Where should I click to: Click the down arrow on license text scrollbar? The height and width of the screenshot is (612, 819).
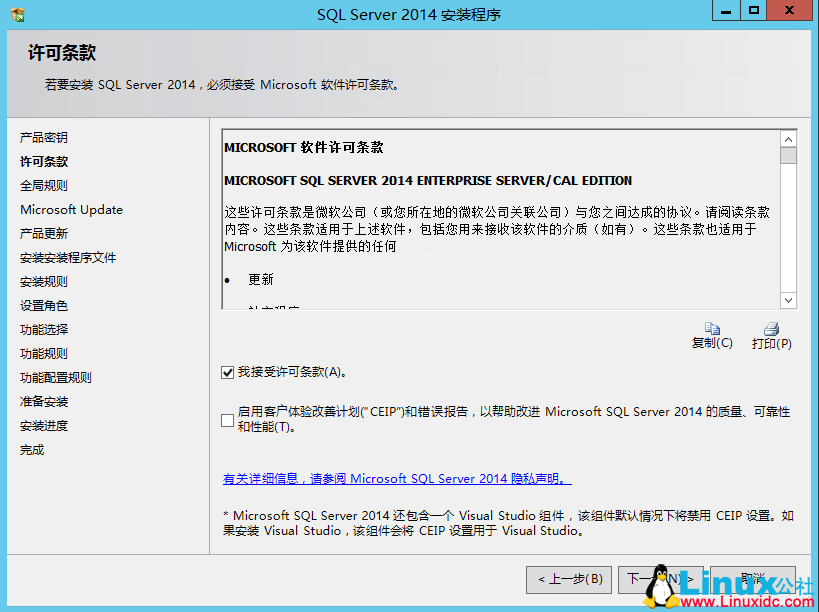788,299
